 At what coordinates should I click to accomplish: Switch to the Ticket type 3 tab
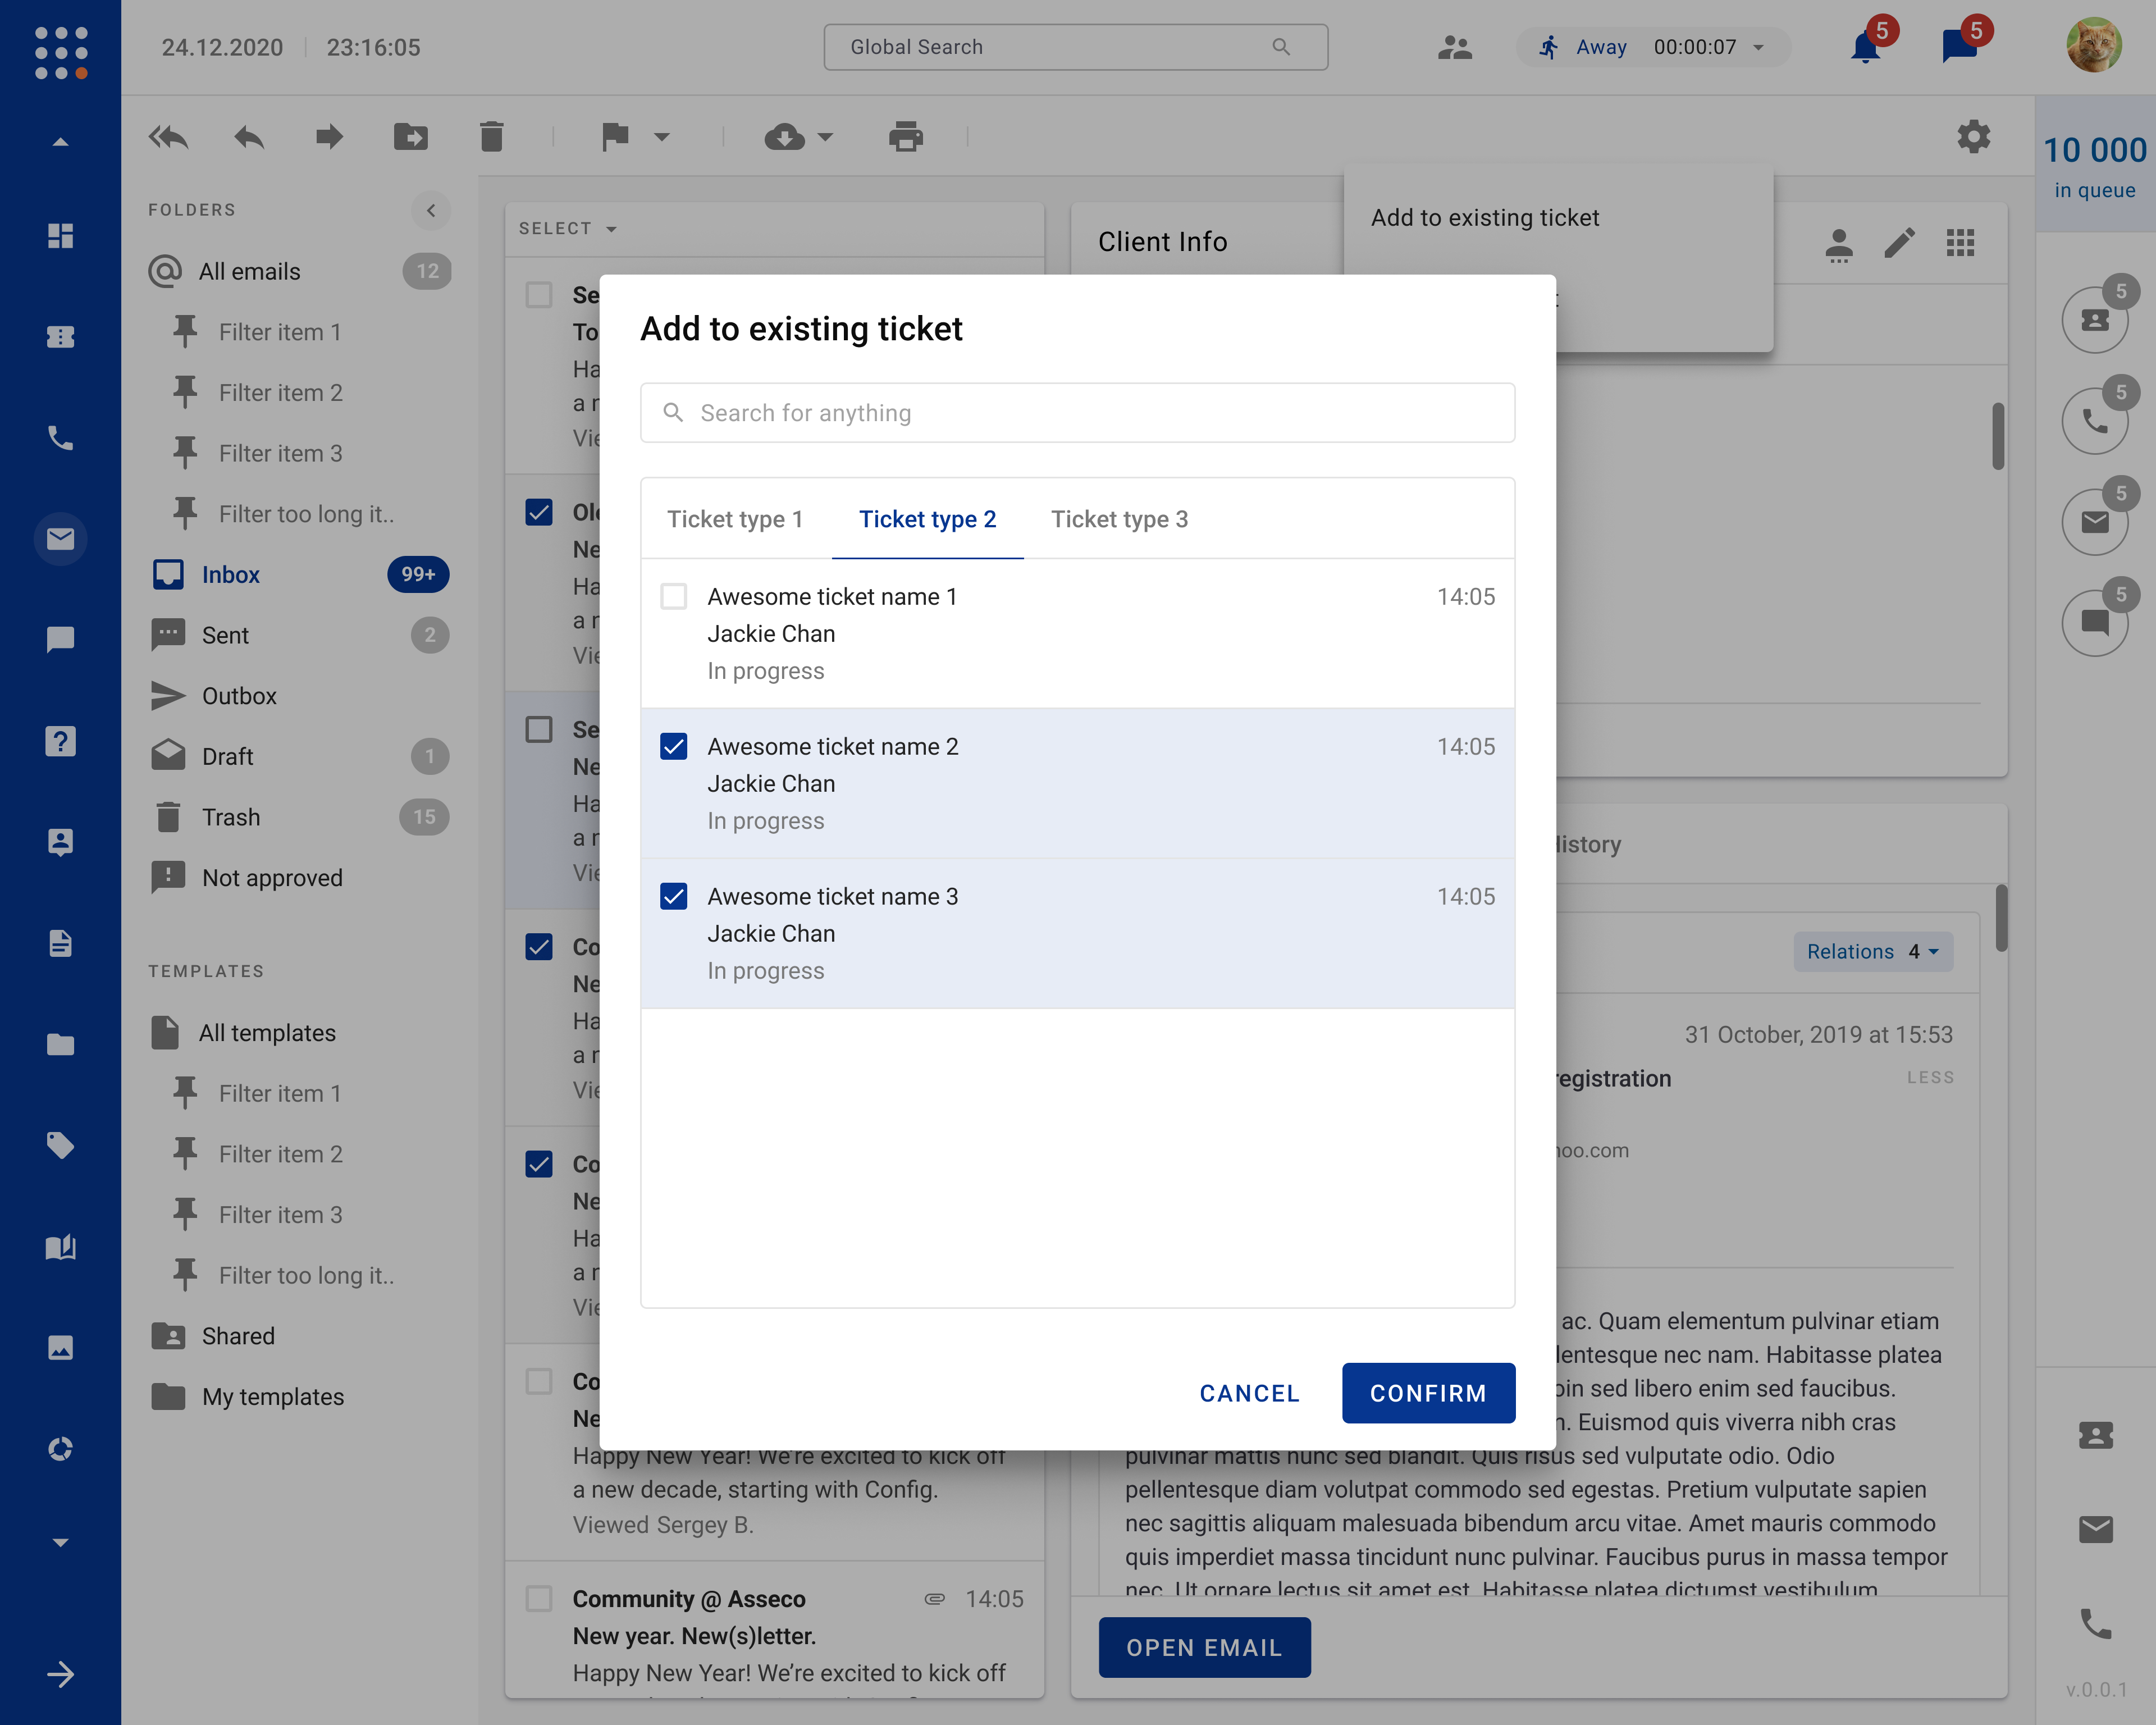1119,519
